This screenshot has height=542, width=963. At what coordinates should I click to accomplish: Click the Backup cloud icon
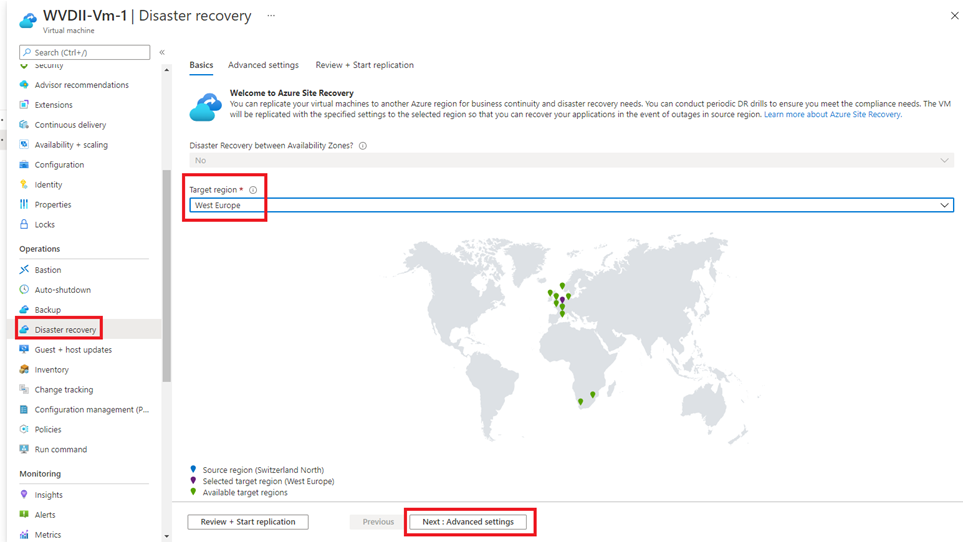pos(24,309)
